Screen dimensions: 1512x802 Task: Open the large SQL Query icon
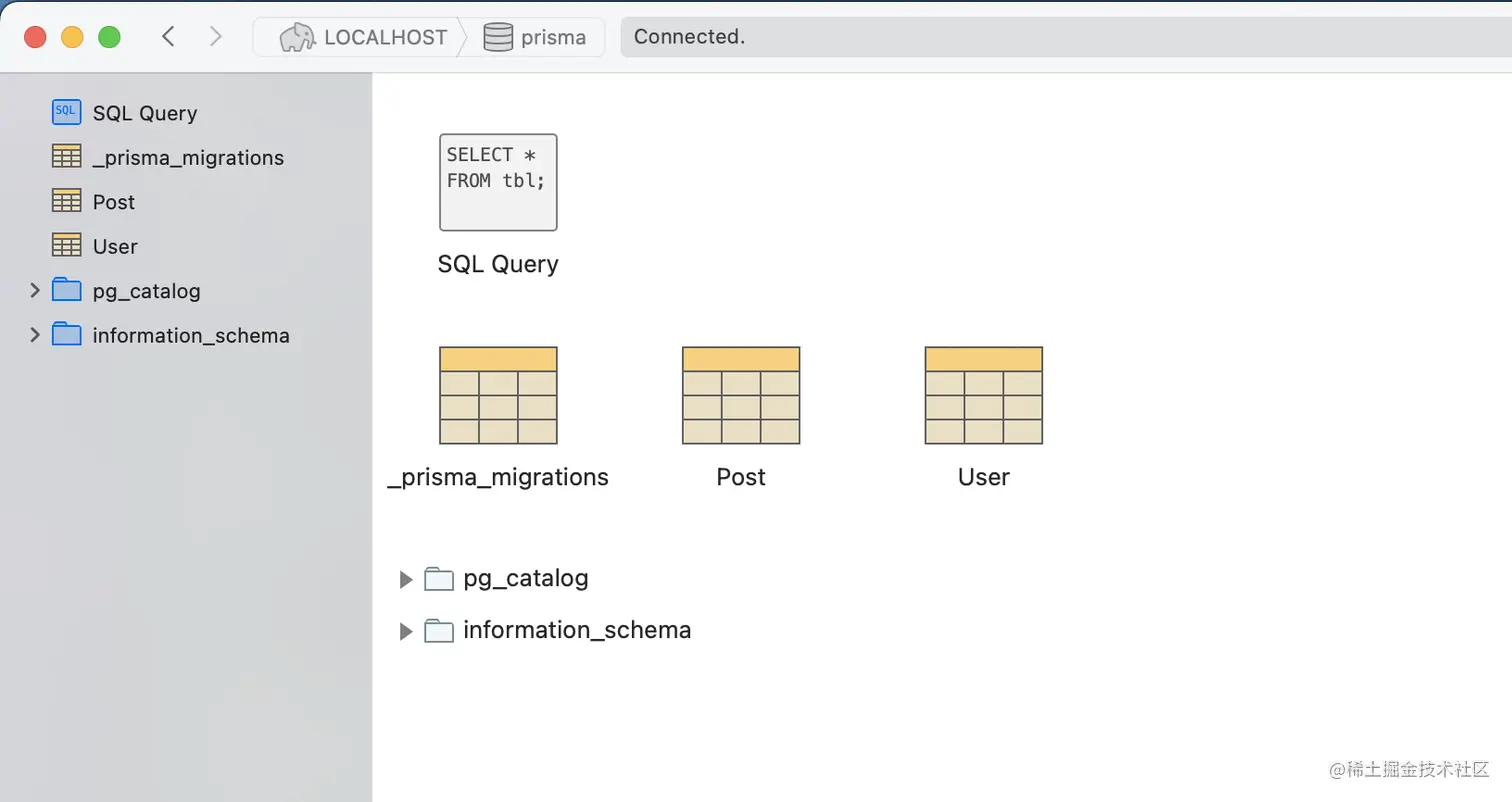tap(498, 183)
